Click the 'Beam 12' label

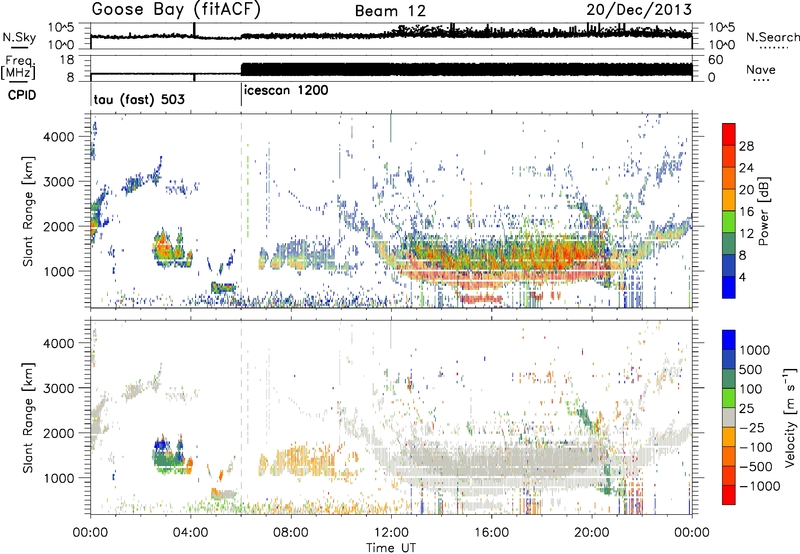click(x=390, y=11)
